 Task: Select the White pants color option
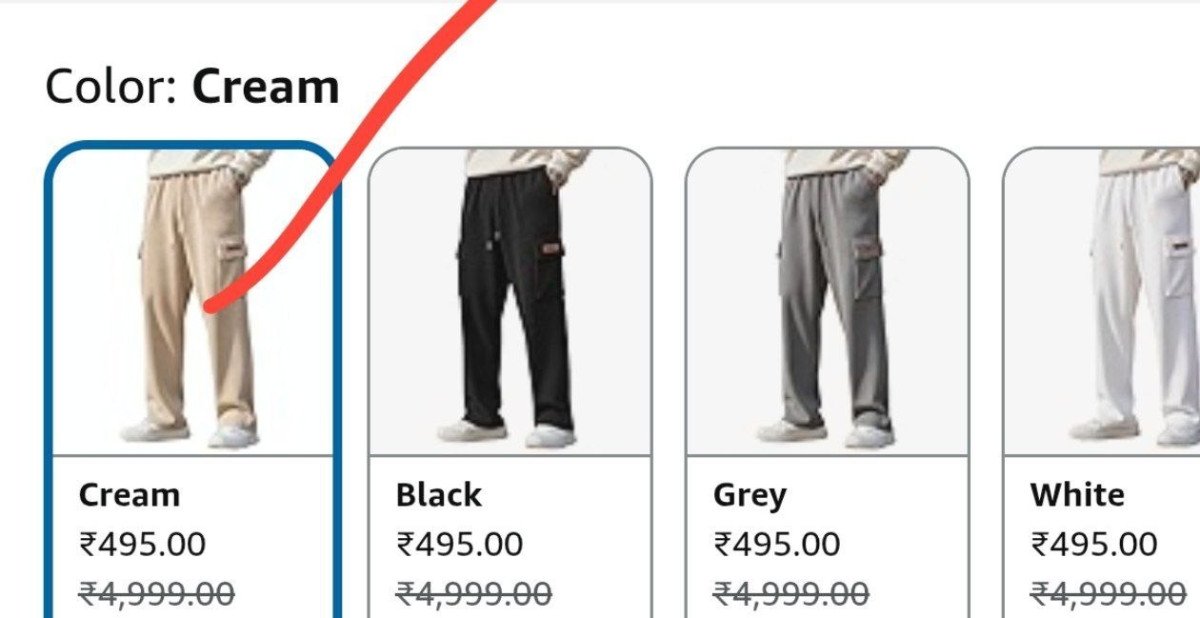point(1101,383)
